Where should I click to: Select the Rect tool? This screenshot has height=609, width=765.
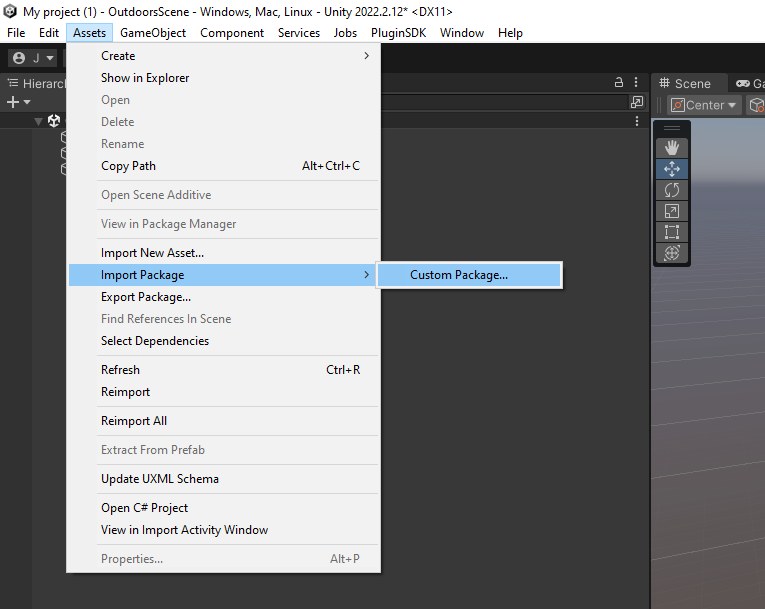(x=671, y=232)
